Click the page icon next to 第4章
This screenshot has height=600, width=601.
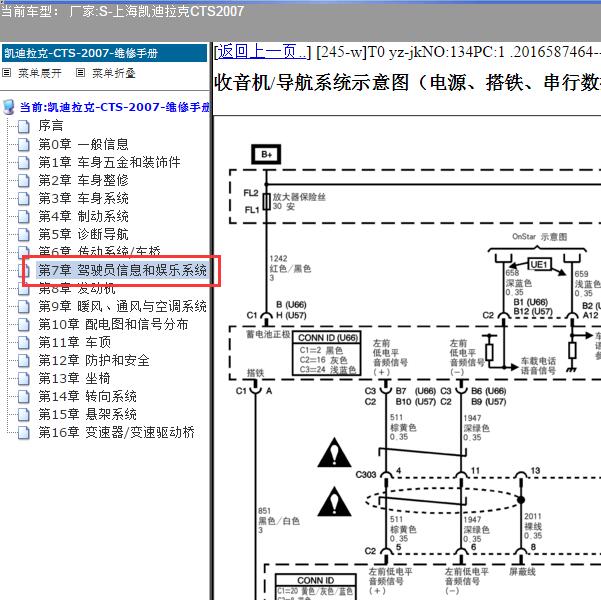24,217
